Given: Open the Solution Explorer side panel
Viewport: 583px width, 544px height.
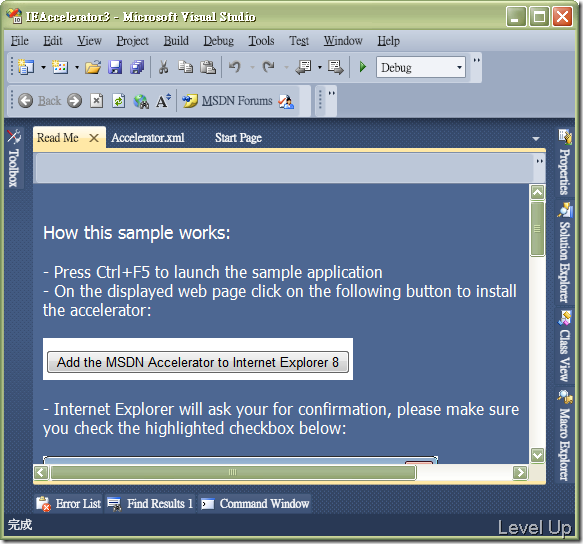Looking at the screenshot, I should (564, 253).
